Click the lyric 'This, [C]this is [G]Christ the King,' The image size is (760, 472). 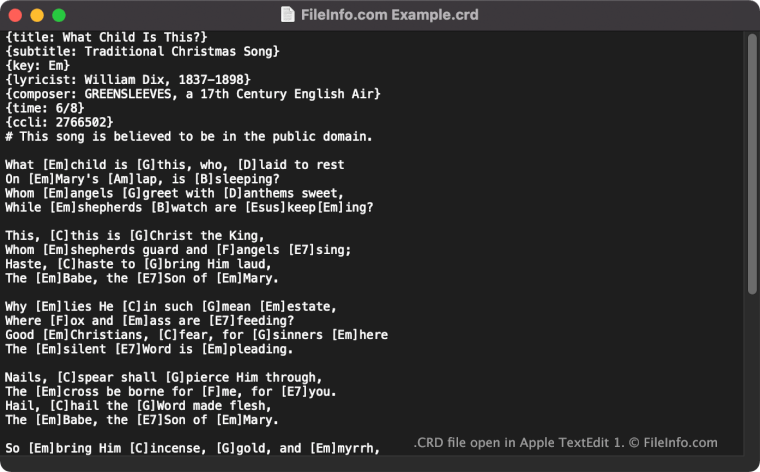[135, 236]
